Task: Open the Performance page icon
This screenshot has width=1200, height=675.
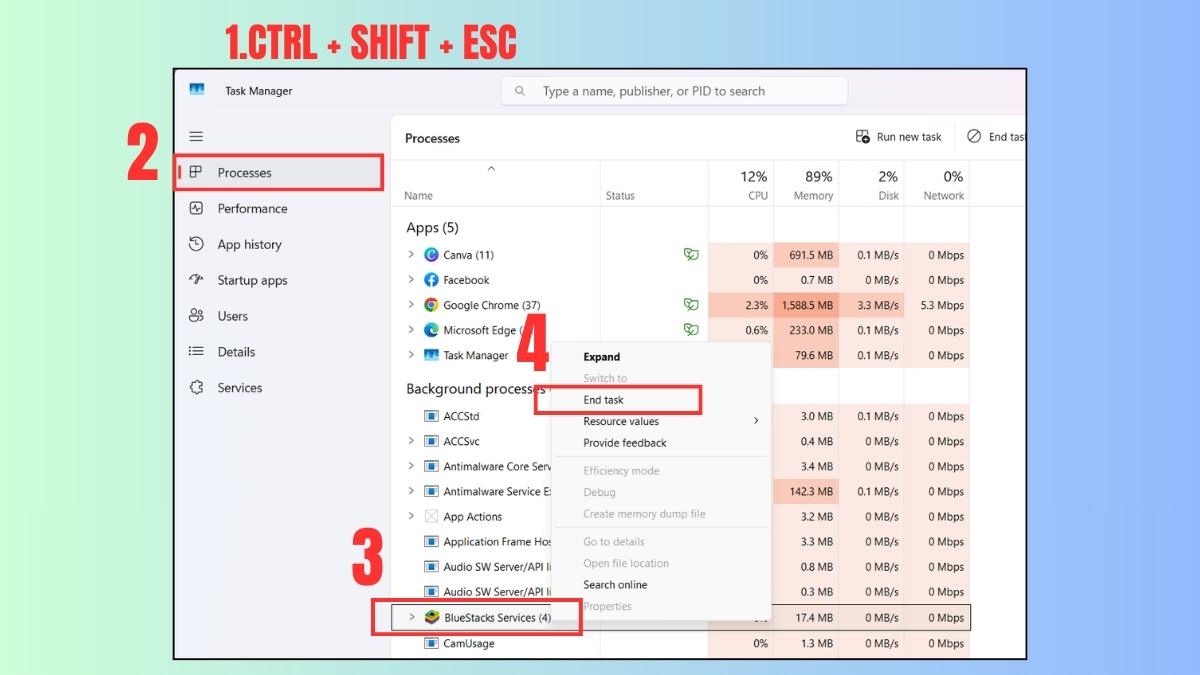Action: [196, 208]
